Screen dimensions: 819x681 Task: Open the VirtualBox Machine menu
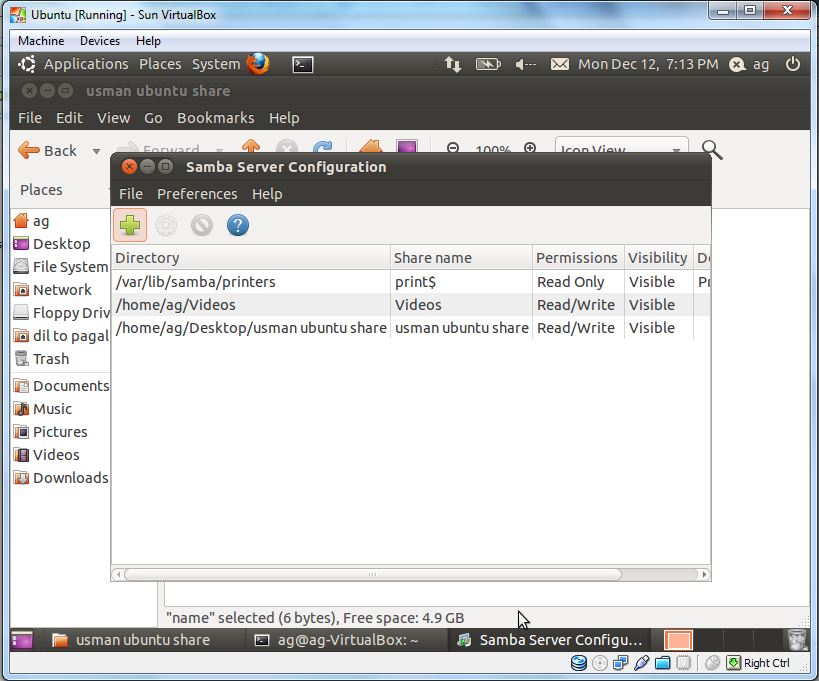[41, 41]
